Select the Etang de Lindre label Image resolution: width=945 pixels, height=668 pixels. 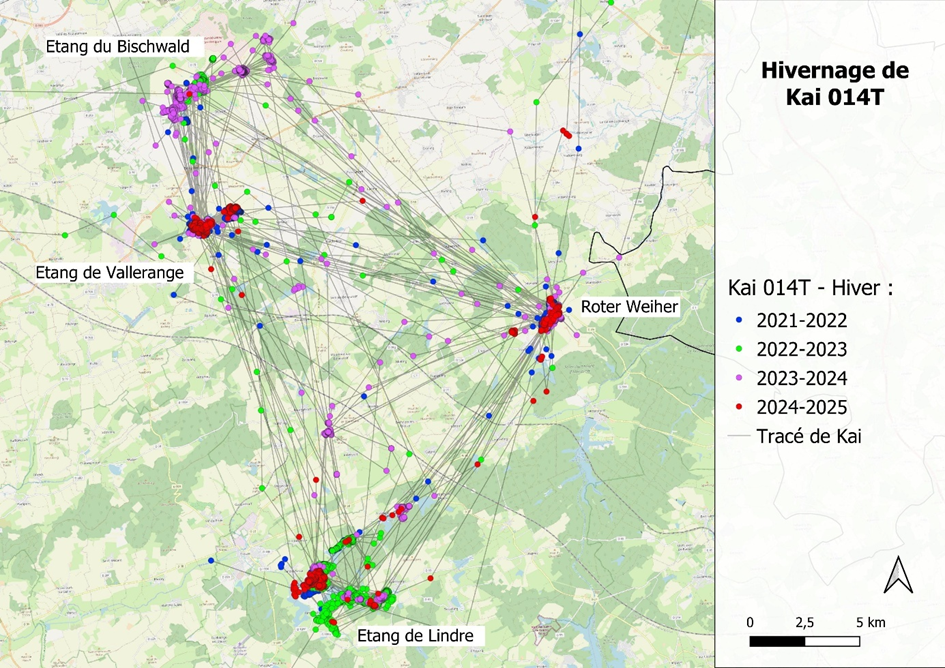tap(415, 636)
